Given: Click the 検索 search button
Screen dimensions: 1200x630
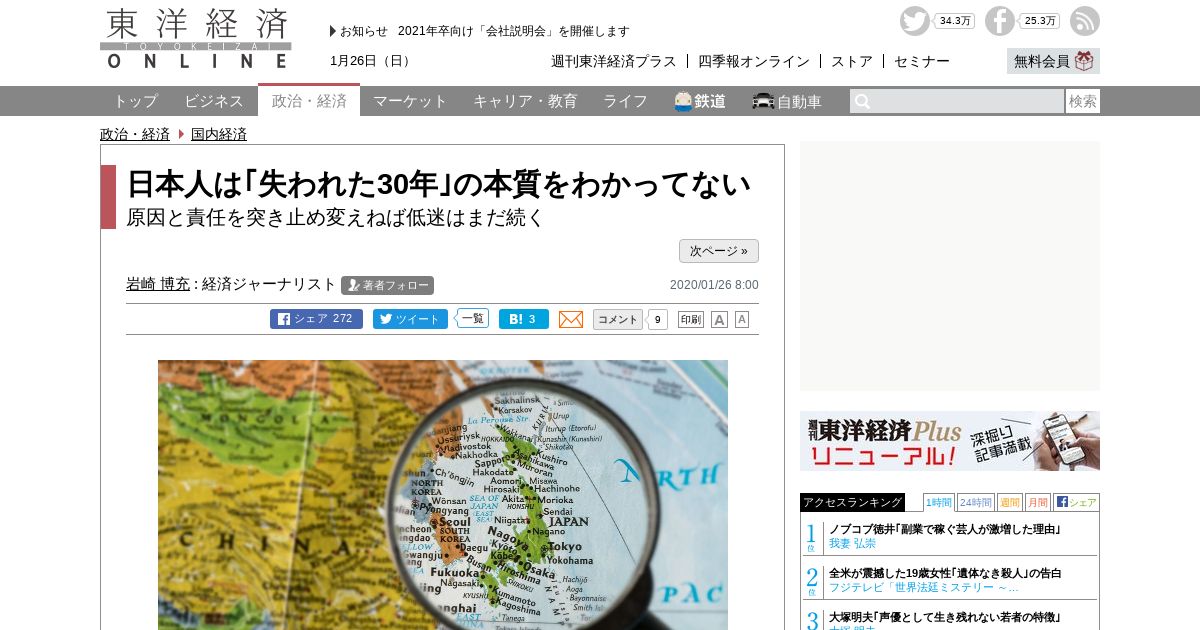Looking at the screenshot, I should click(x=1083, y=101).
